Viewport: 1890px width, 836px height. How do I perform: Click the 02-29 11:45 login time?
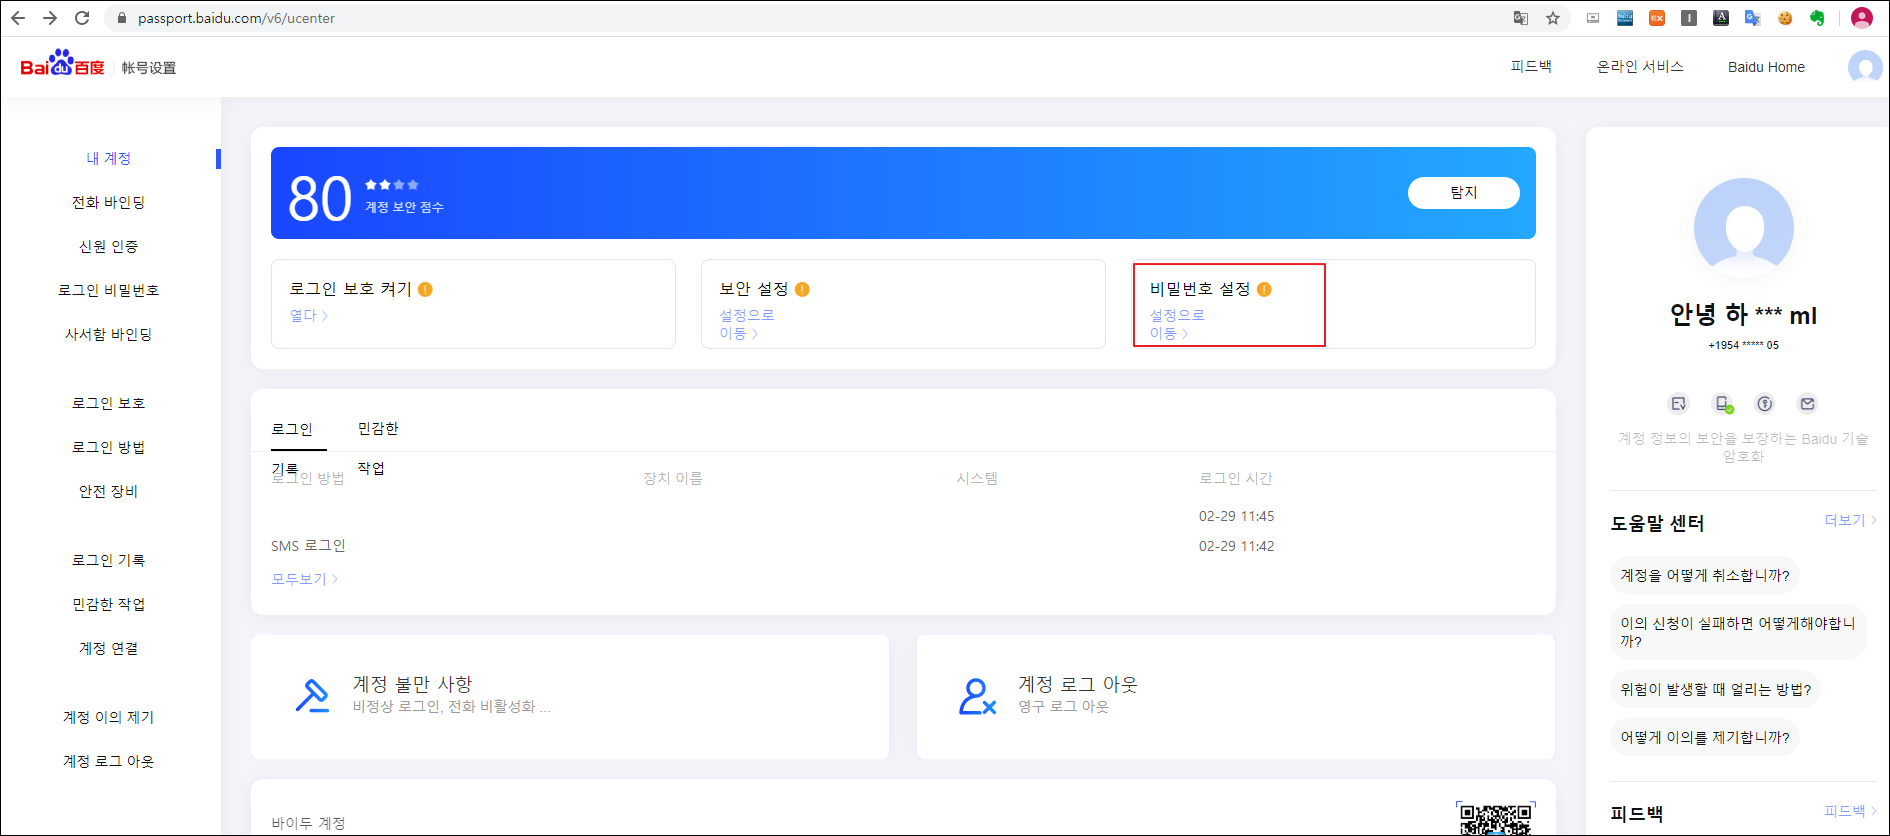(1236, 516)
